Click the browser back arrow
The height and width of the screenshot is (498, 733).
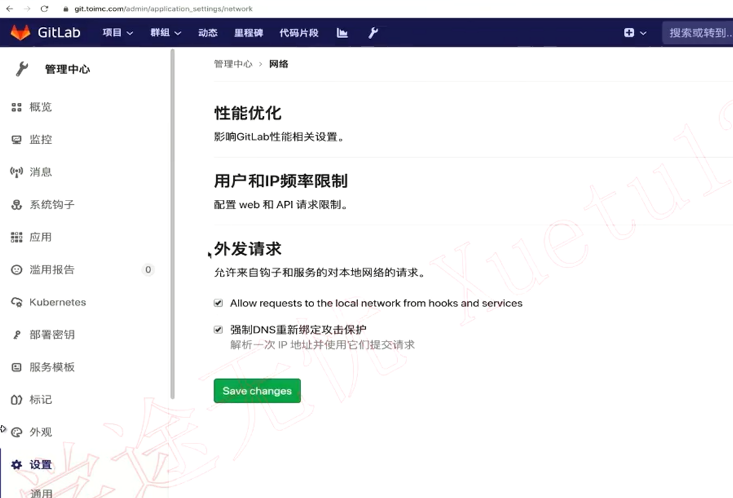9,8
